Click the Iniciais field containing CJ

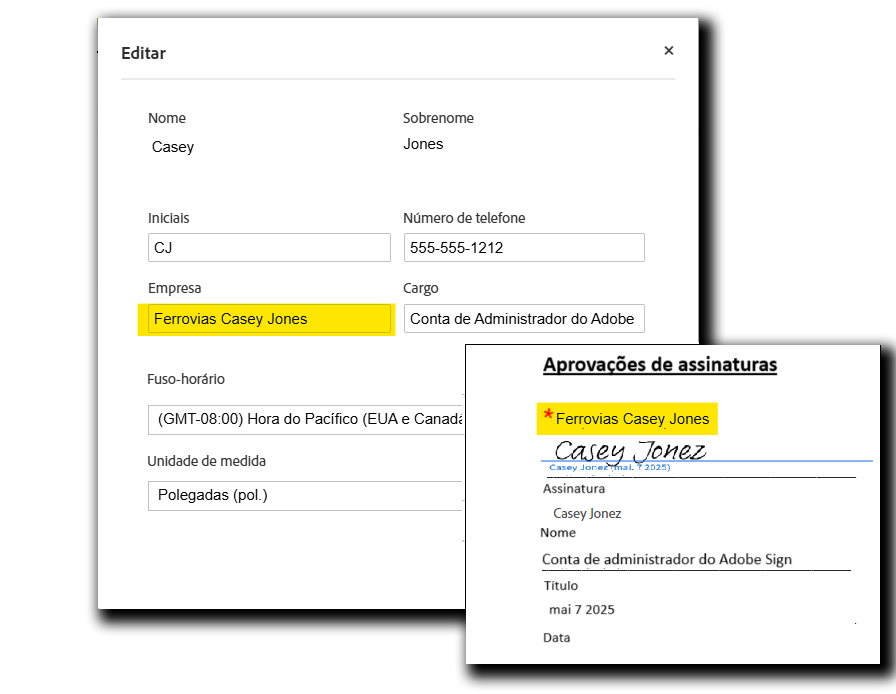pyautogui.click(x=269, y=248)
